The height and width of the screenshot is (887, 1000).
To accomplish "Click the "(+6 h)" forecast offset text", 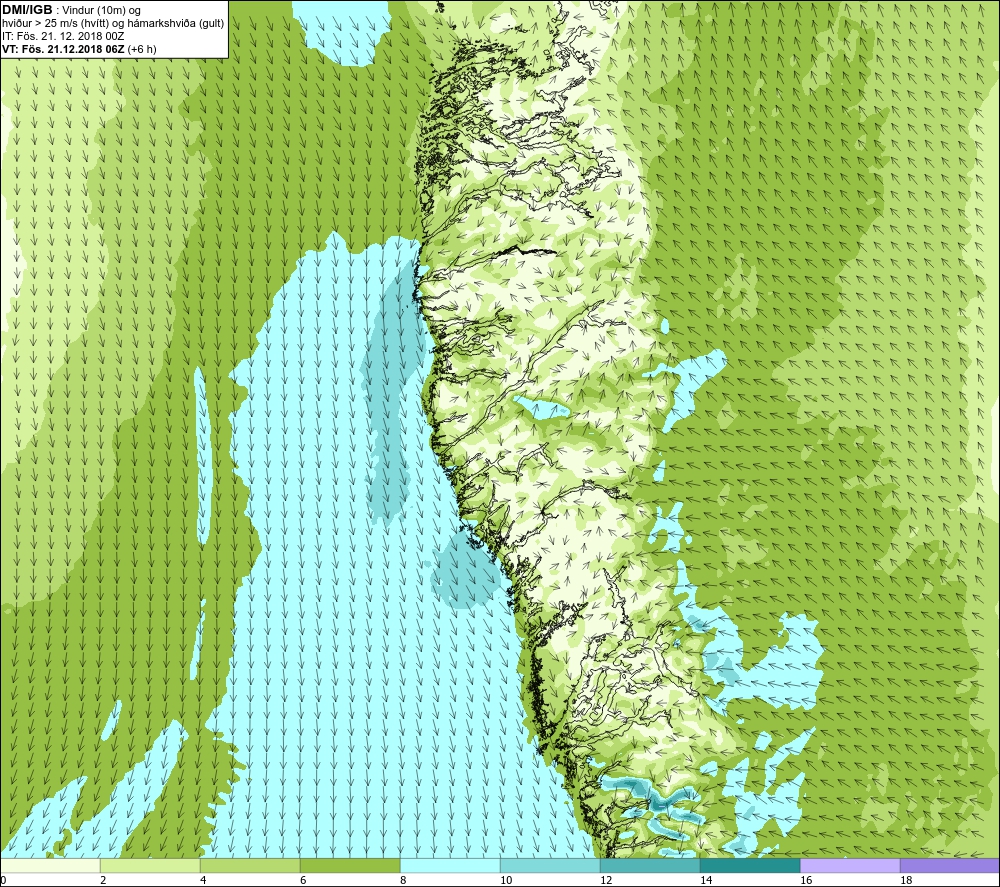I will pyautogui.click(x=142, y=49).
